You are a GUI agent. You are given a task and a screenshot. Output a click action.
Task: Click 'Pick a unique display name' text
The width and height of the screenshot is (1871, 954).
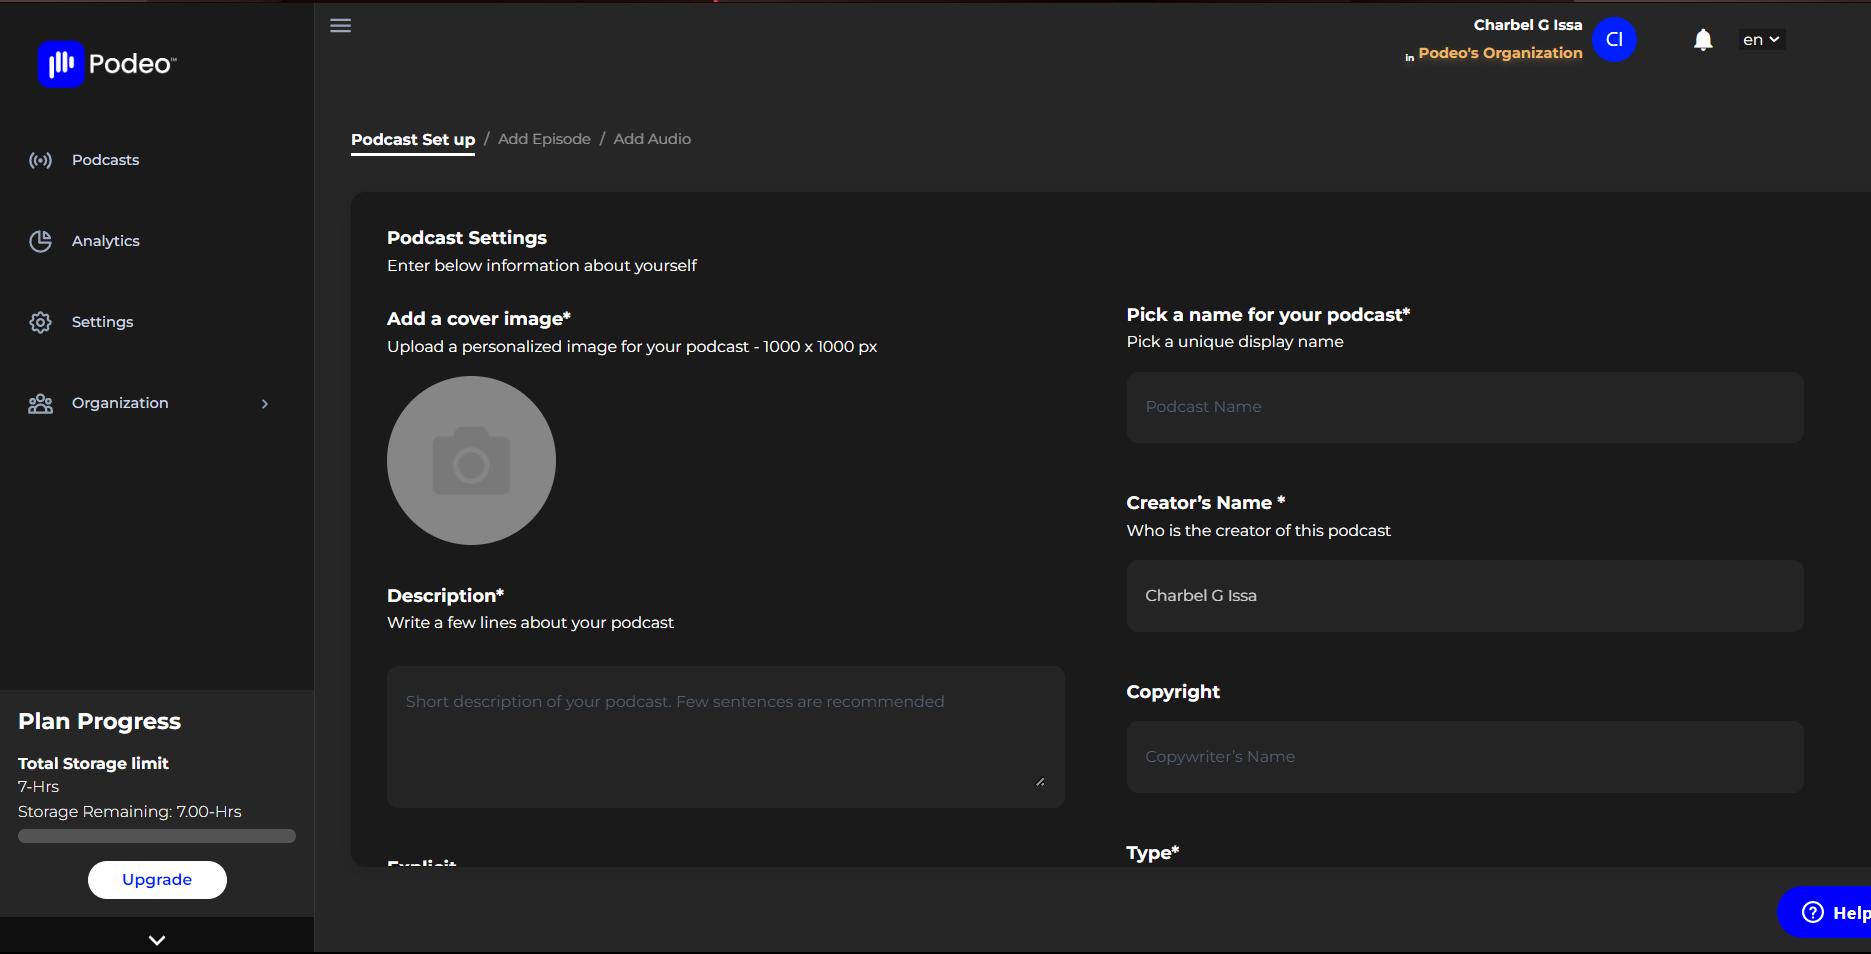[x=1235, y=342]
